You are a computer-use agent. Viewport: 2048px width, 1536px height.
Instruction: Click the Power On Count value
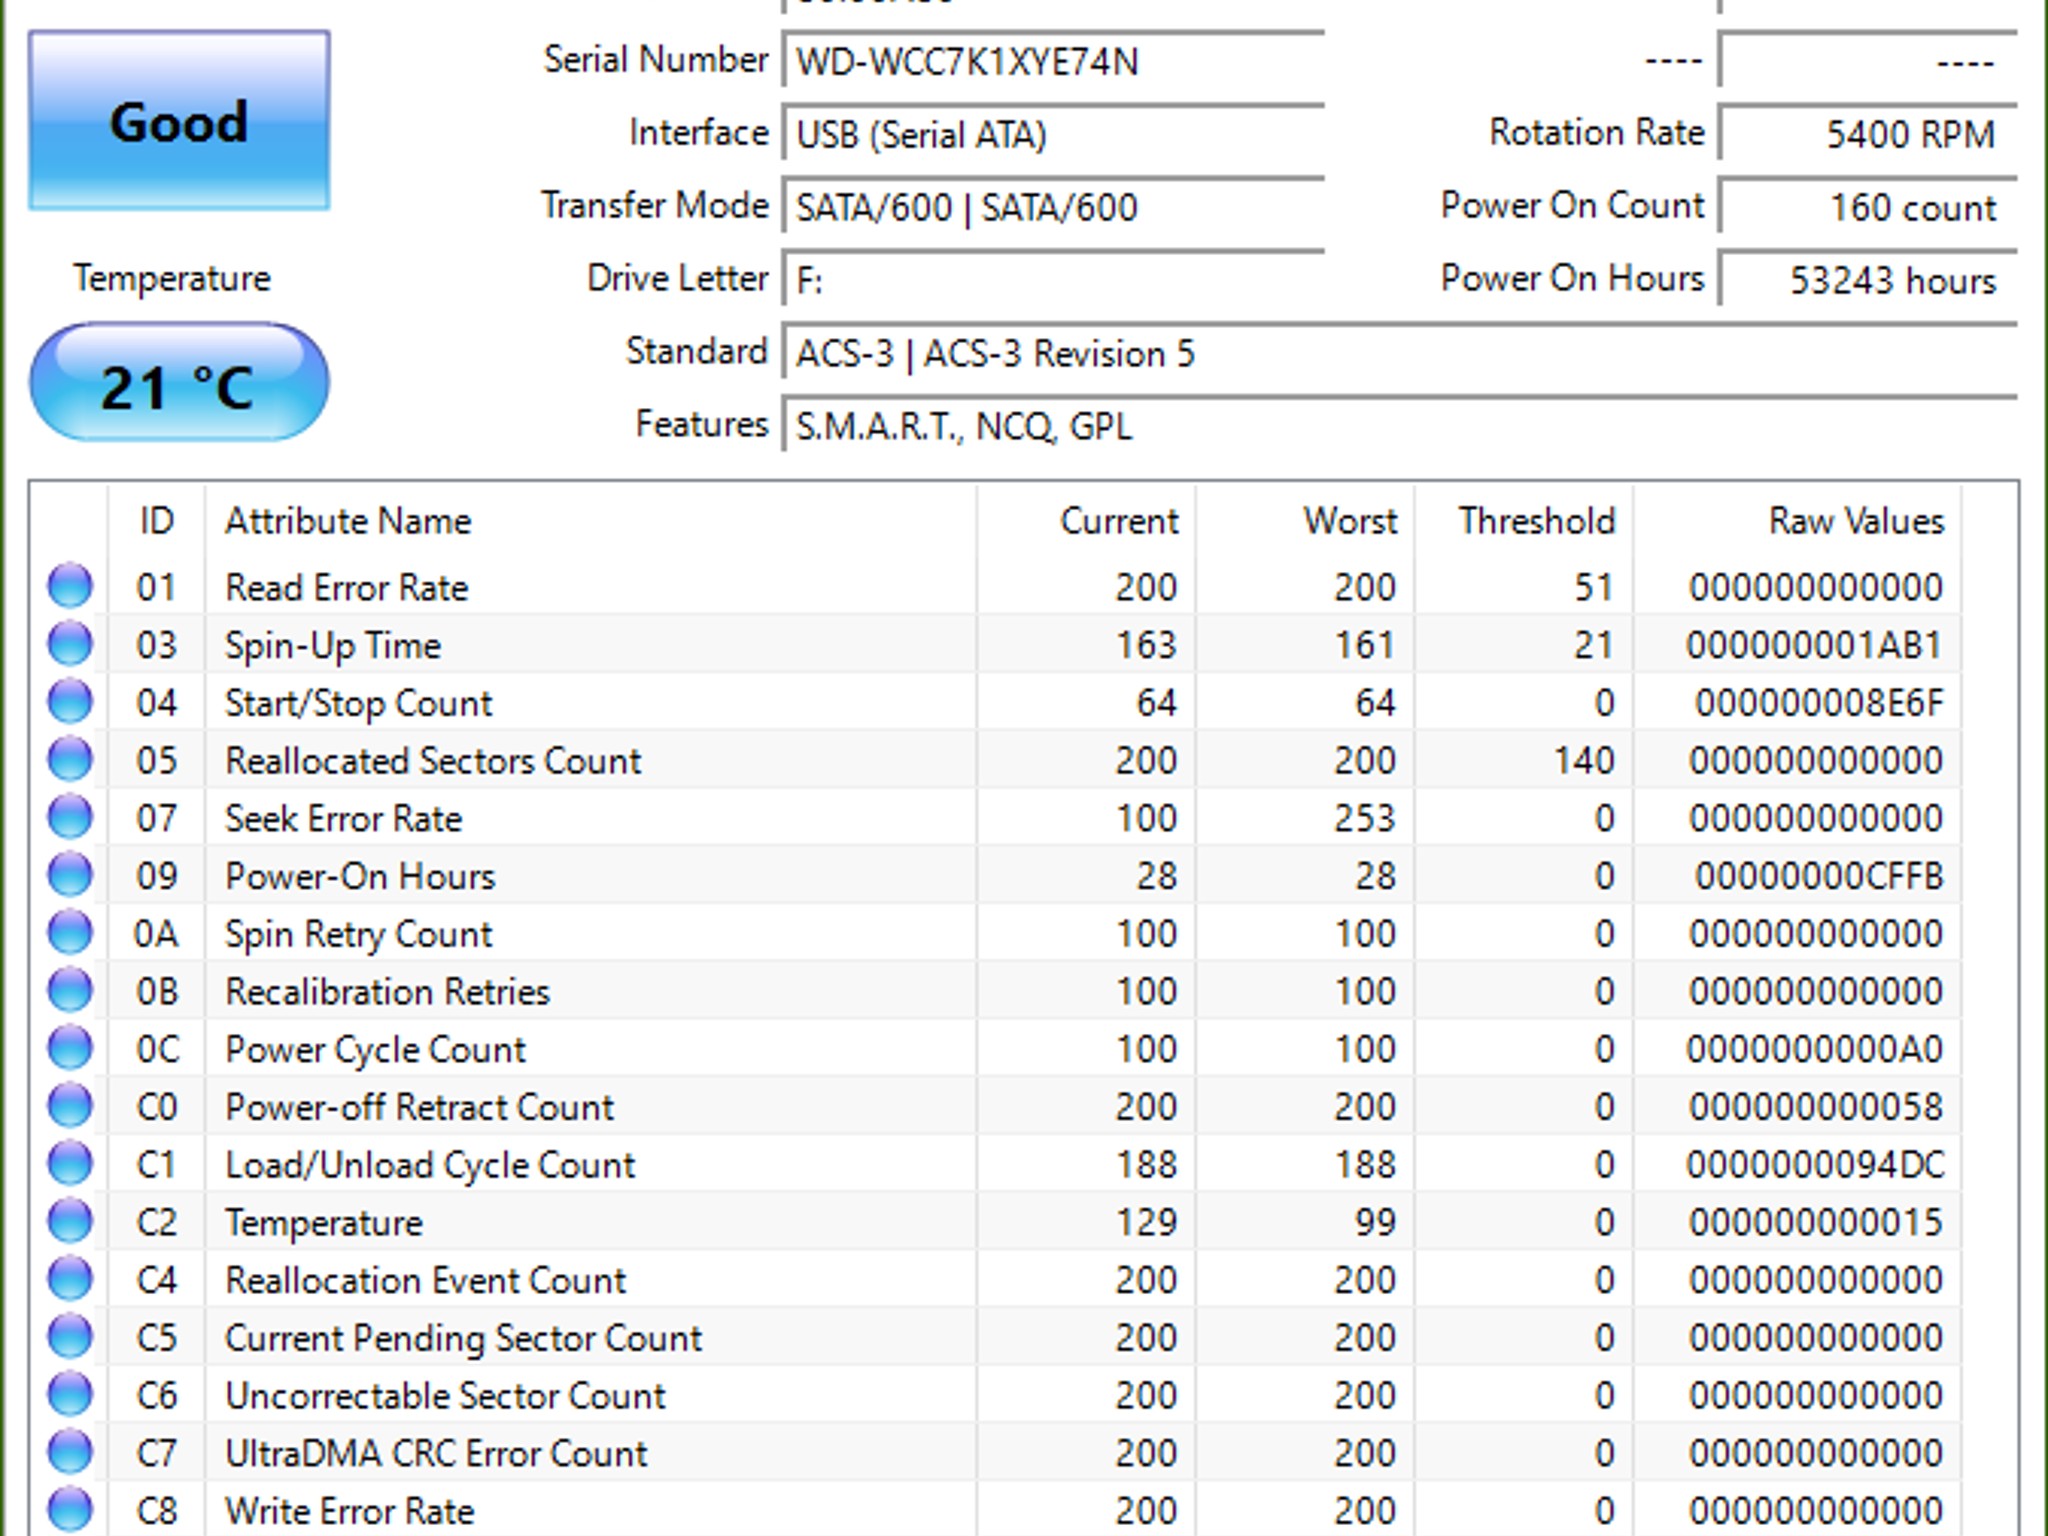[x=1868, y=207]
